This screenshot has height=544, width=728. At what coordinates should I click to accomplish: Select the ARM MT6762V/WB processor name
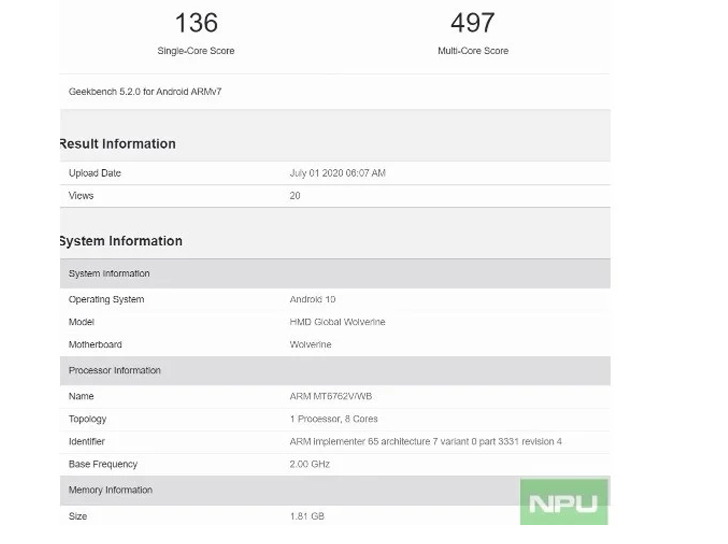tap(331, 396)
